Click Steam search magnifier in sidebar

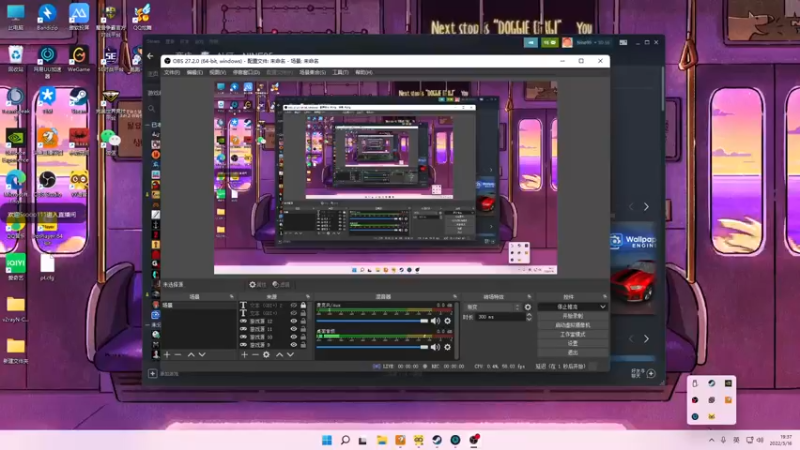tap(152, 108)
